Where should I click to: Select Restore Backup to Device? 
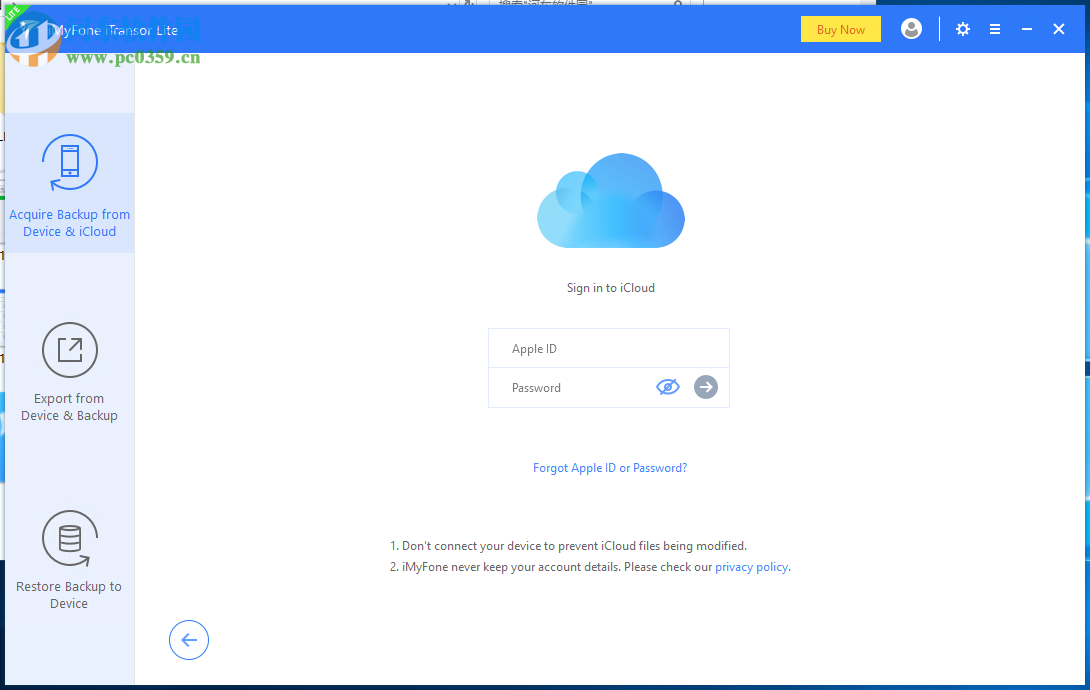point(69,560)
